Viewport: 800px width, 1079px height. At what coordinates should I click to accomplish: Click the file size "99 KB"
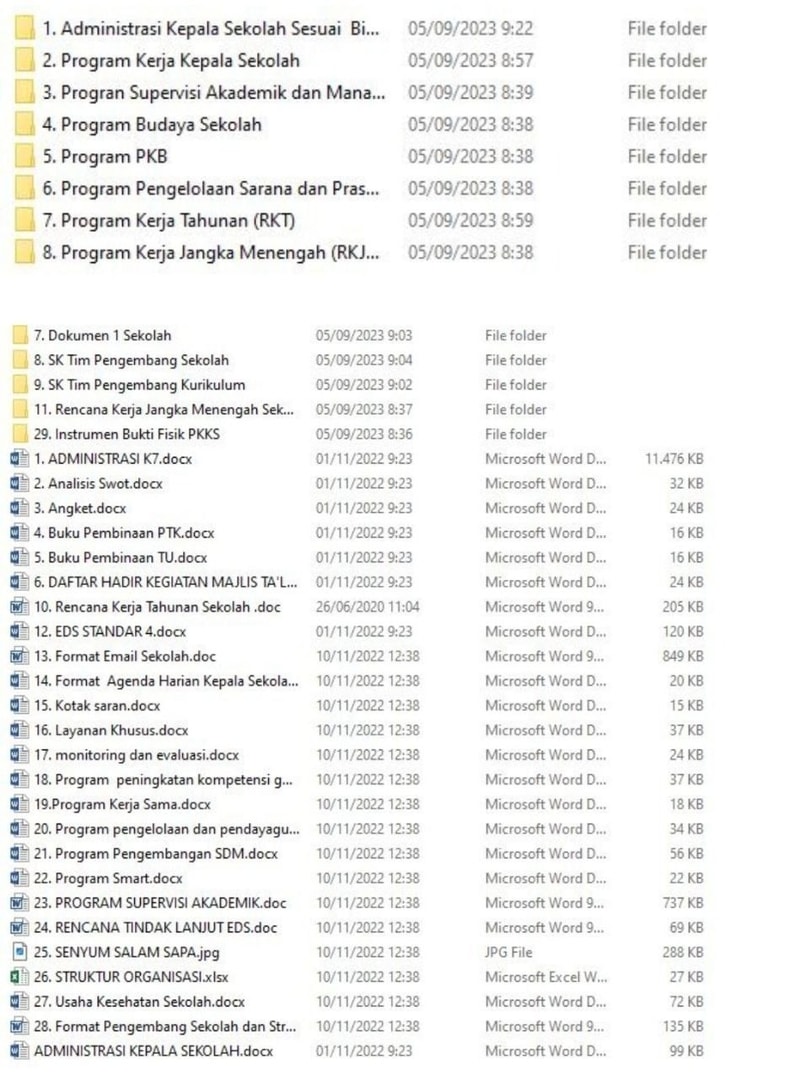[x=687, y=1051]
